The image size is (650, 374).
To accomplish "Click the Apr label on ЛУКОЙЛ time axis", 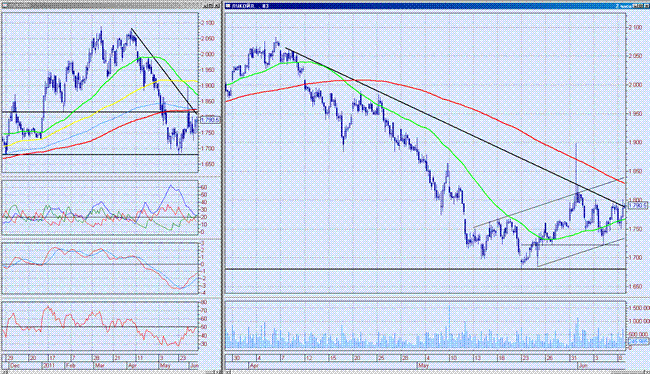I will click(254, 366).
